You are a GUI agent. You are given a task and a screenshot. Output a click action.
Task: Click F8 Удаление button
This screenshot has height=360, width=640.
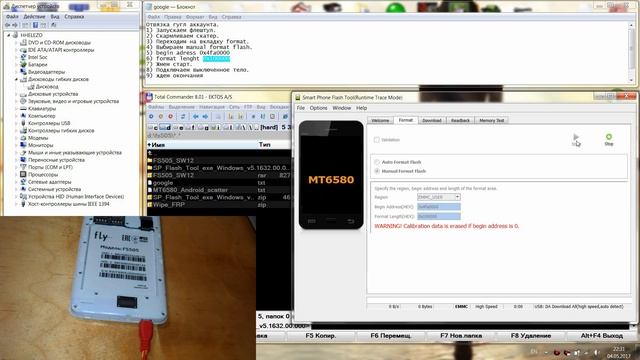(x=531, y=336)
